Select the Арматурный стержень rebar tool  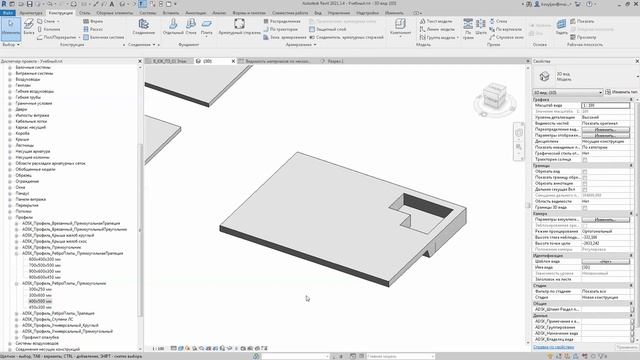click(x=239, y=27)
